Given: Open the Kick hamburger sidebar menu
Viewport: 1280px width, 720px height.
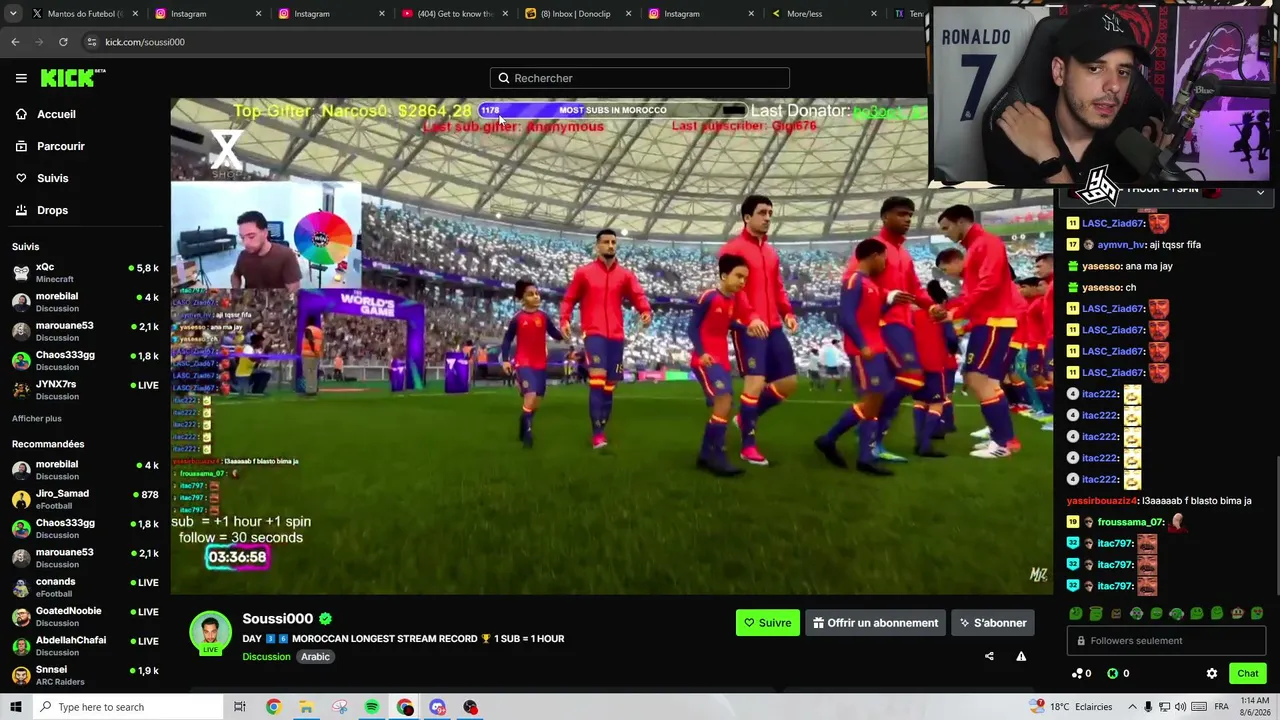Looking at the screenshot, I should point(21,78).
